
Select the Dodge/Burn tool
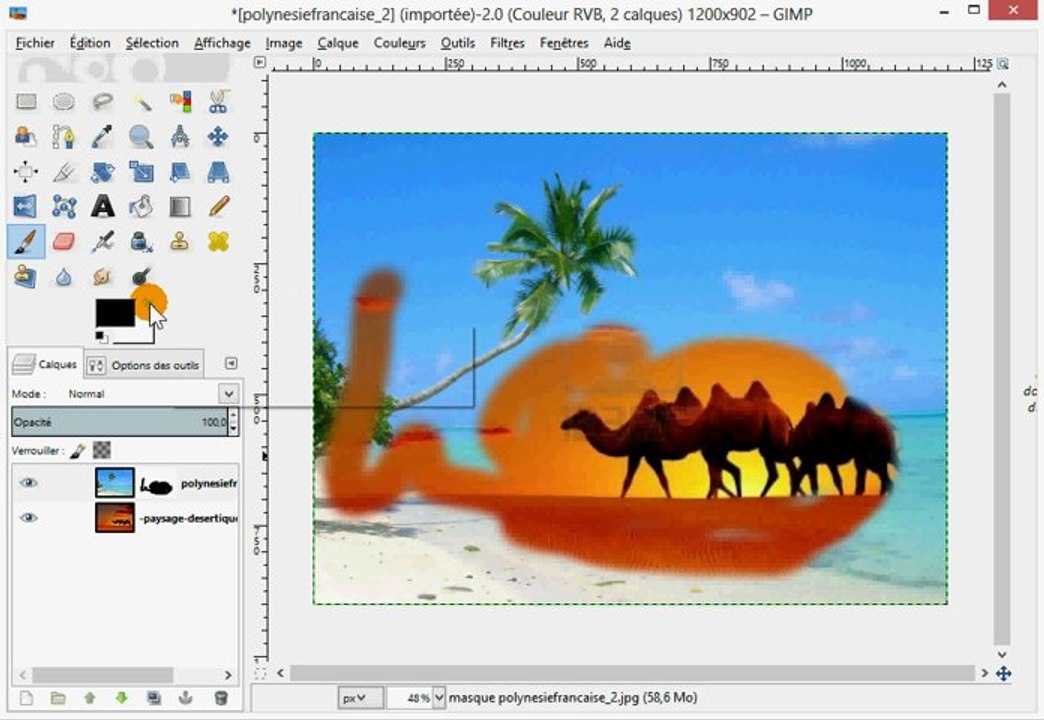[x=141, y=276]
